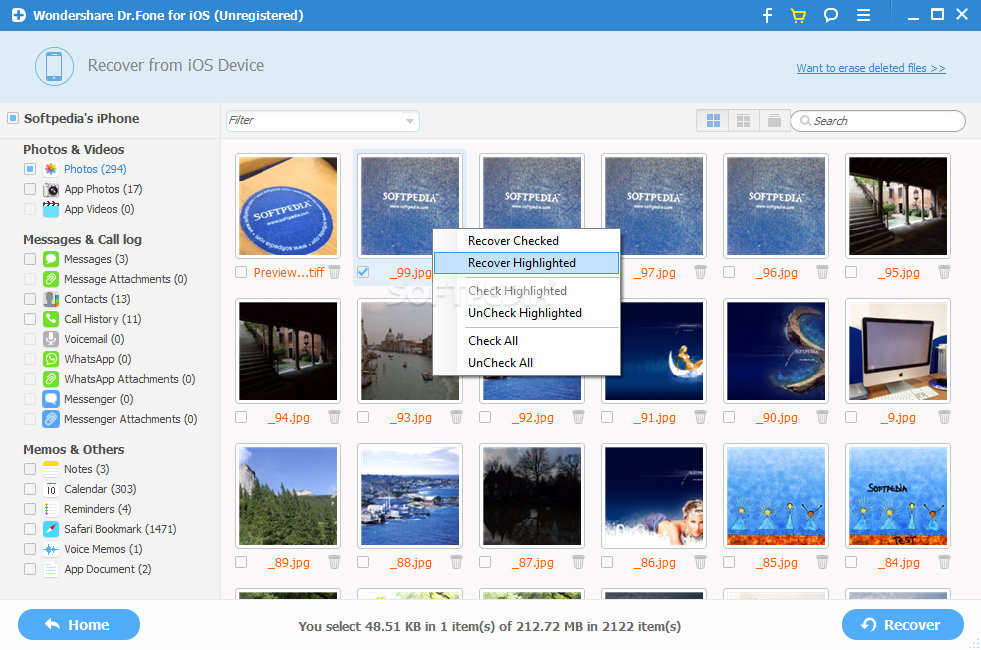
Task: Open the feedback speech bubble icon
Action: tap(831, 15)
